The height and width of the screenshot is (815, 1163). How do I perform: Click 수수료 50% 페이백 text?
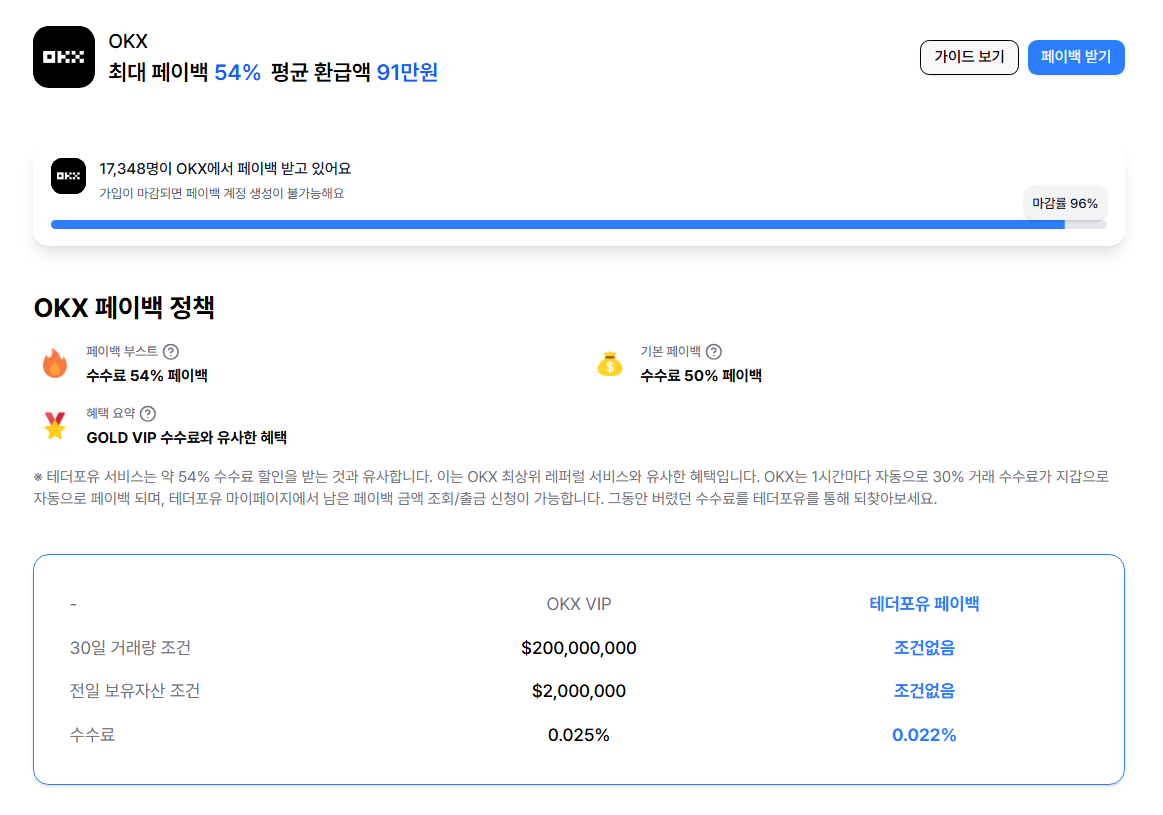click(x=701, y=375)
